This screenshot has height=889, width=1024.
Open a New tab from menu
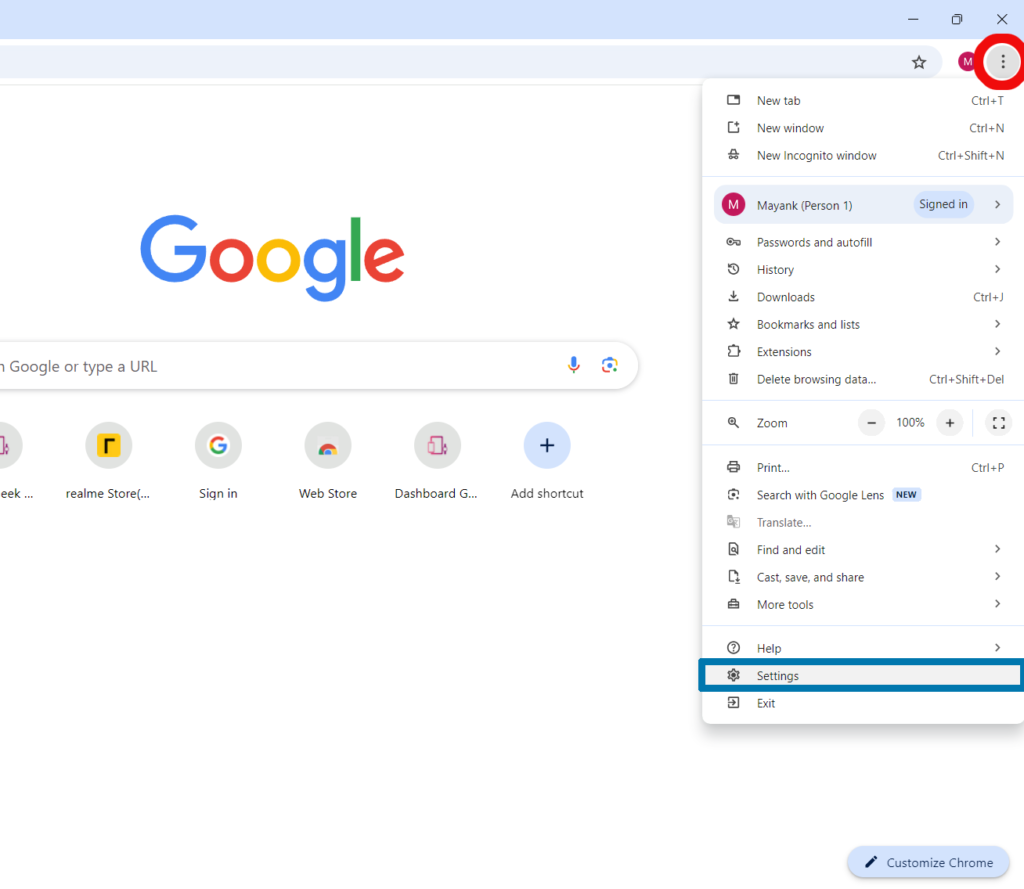tap(863, 101)
